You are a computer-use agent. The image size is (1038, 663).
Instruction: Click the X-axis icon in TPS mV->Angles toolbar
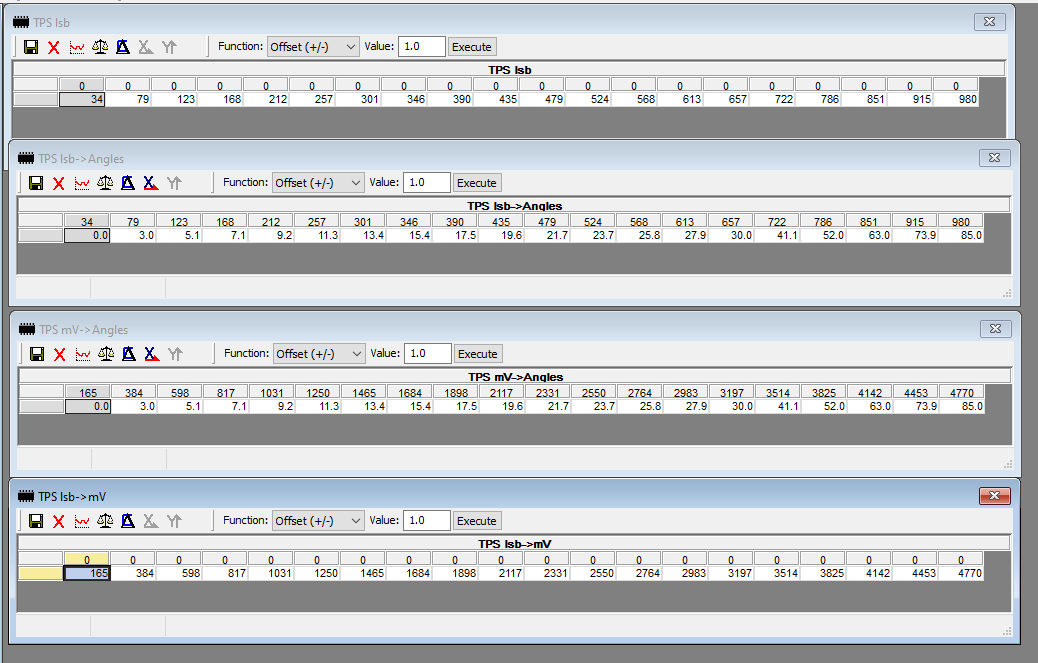tap(152, 354)
